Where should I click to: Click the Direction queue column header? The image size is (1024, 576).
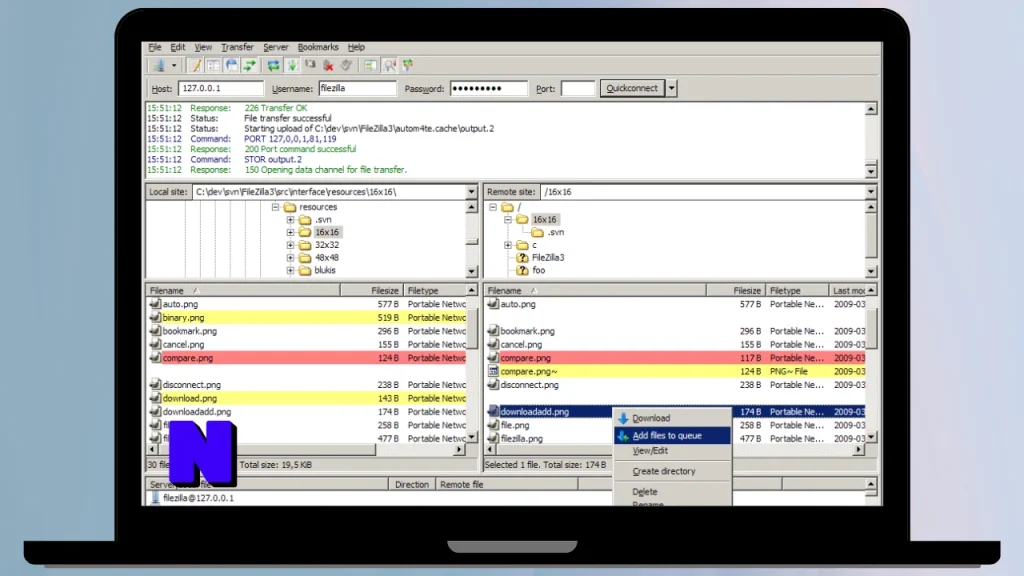tap(411, 485)
